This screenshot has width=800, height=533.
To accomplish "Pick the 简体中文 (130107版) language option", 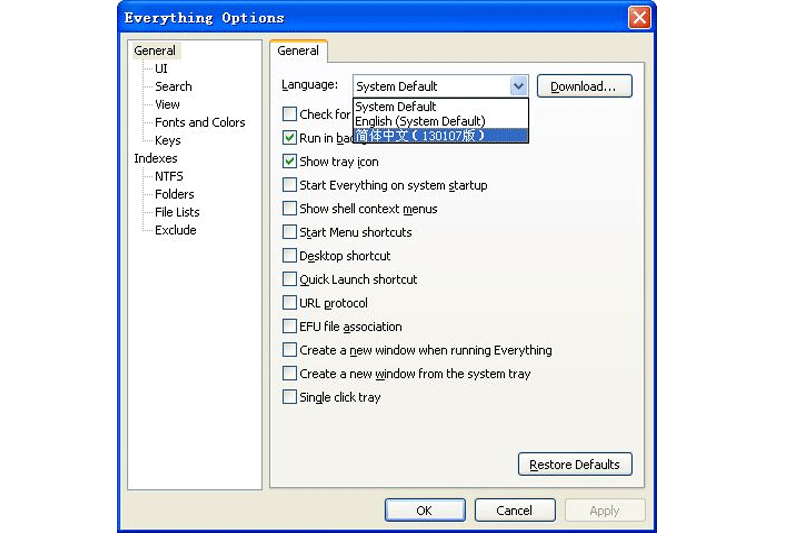I will click(440, 135).
